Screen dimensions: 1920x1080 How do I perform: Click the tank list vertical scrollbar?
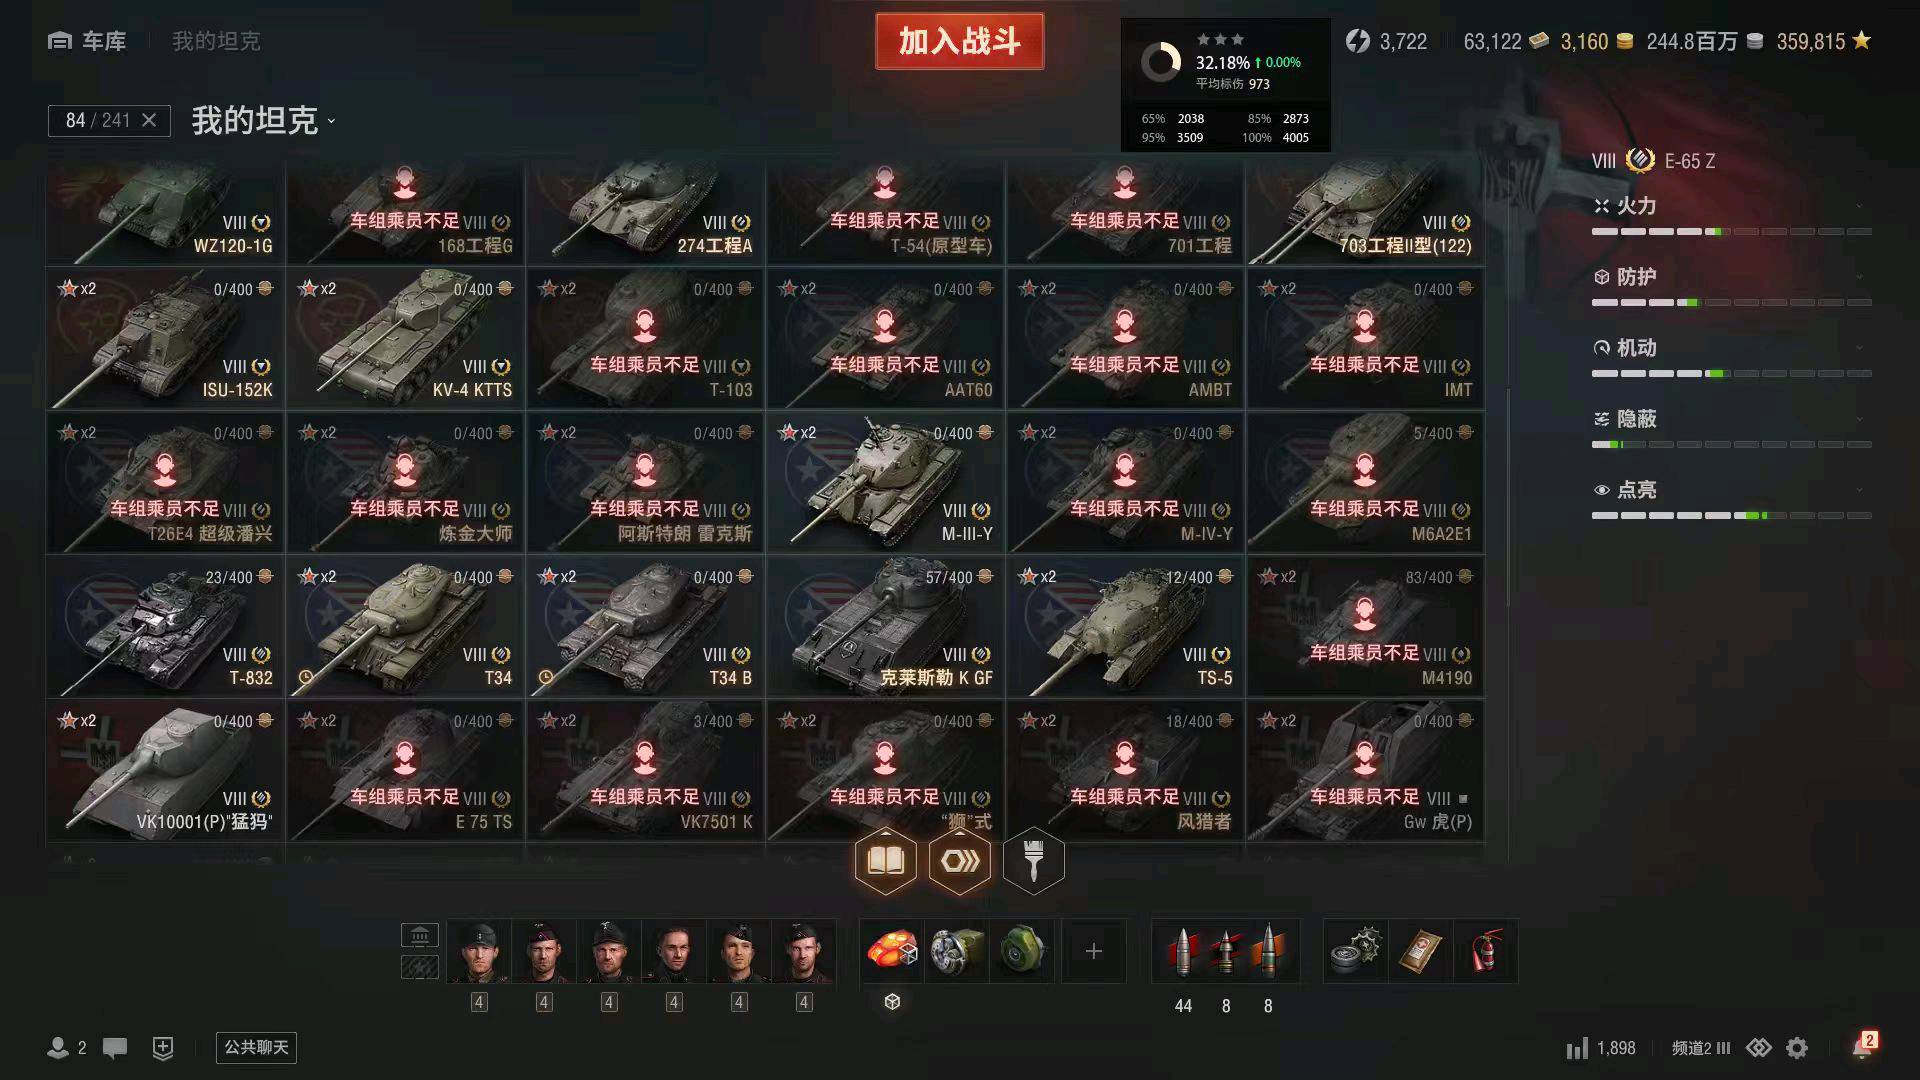pyautogui.click(x=1508, y=497)
